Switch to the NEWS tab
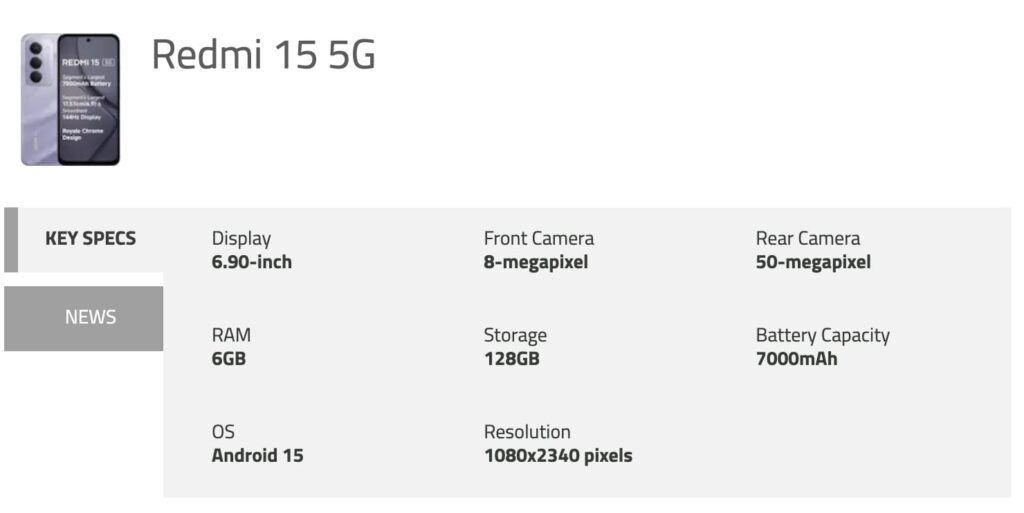Screen dimensions: 1024x513 click(x=90, y=317)
